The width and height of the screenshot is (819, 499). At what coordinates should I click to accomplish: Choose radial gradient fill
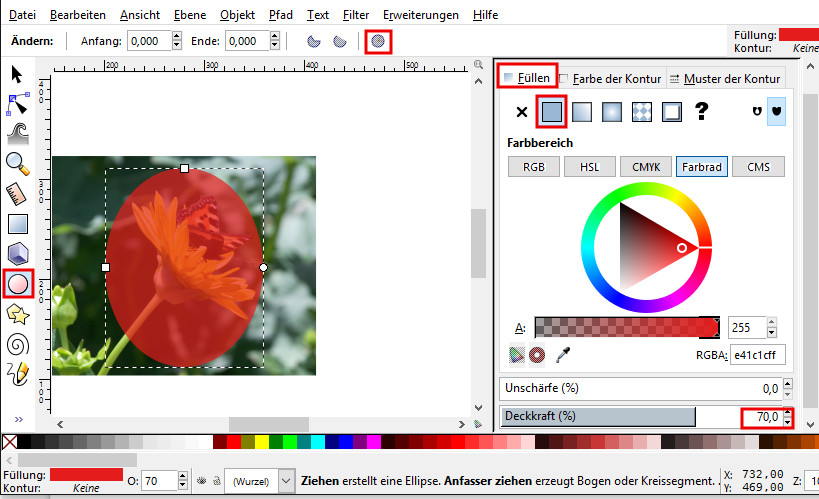coord(612,112)
